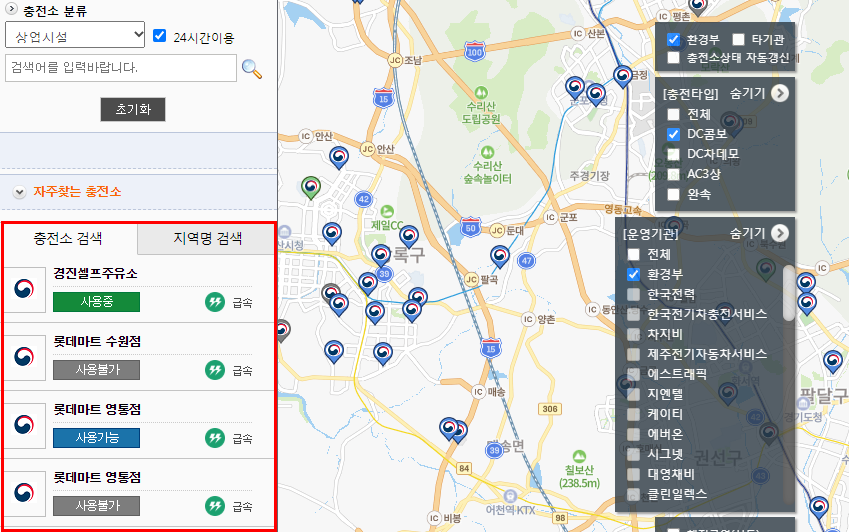Click the 급속 icon in 롯데마트 수원점 row

215,370
